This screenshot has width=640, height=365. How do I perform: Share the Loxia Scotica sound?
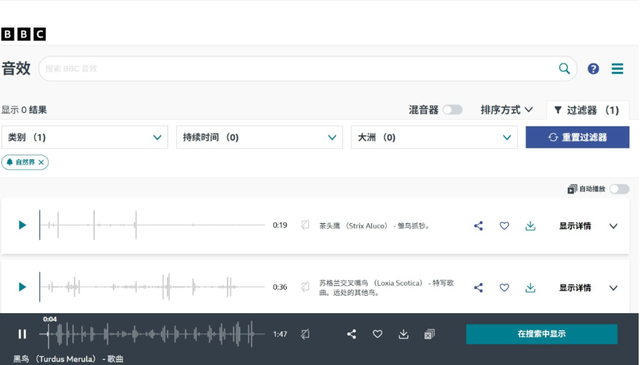[478, 288]
